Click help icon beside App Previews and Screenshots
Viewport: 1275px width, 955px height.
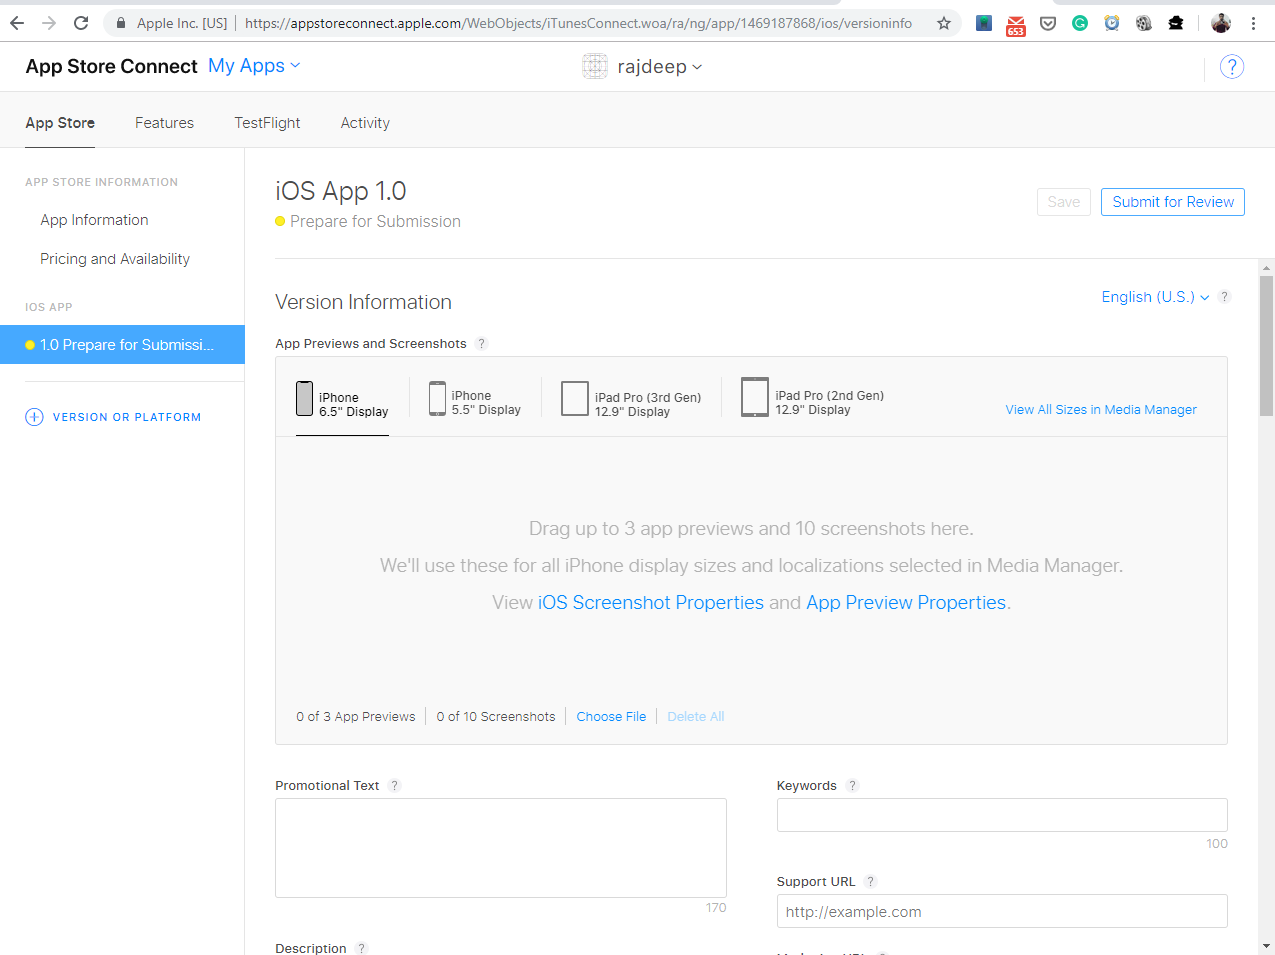pyautogui.click(x=481, y=343)
